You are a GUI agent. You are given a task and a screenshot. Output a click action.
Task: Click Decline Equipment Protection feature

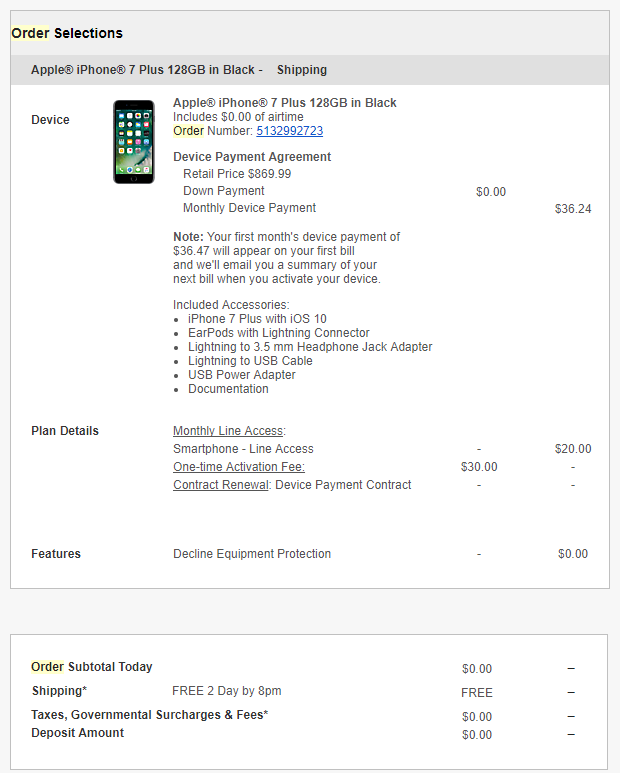[x=252, y=554]
